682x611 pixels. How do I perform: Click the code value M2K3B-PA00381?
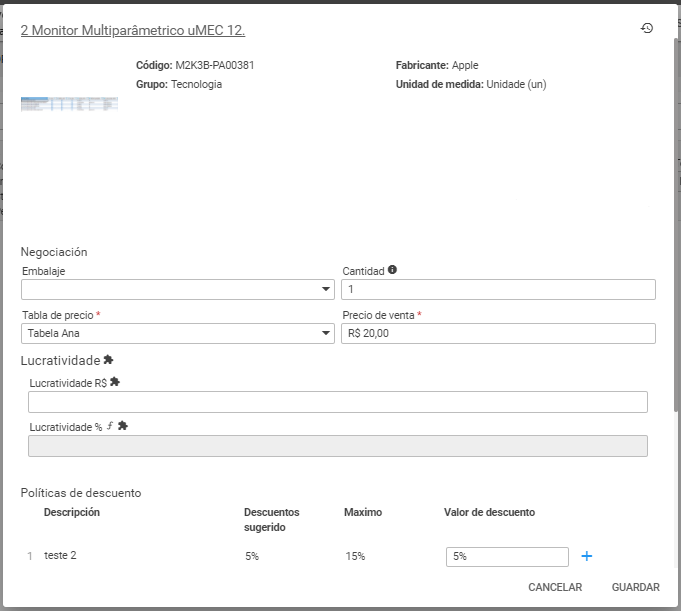click(x=215, y=65)
